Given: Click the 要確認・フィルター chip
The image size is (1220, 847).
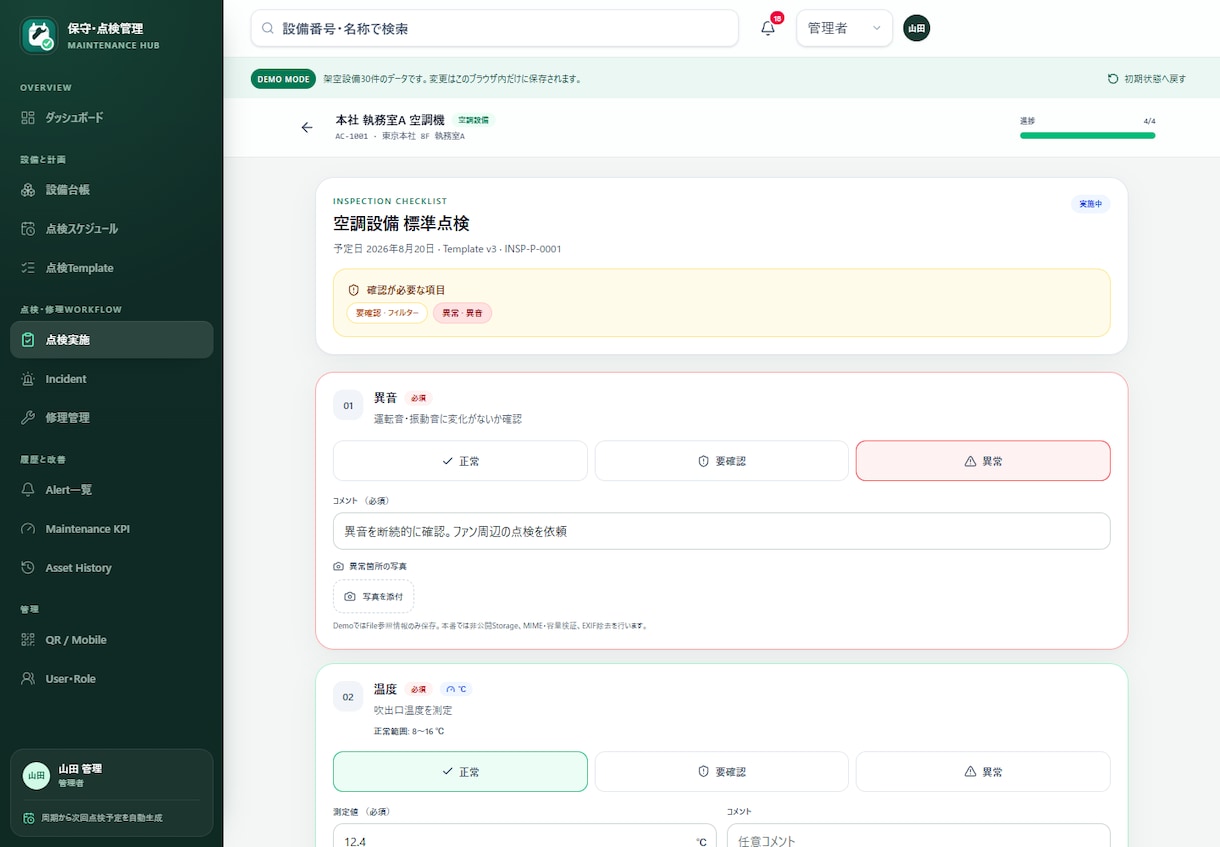Looking at the screenshot, I should 387,313.
